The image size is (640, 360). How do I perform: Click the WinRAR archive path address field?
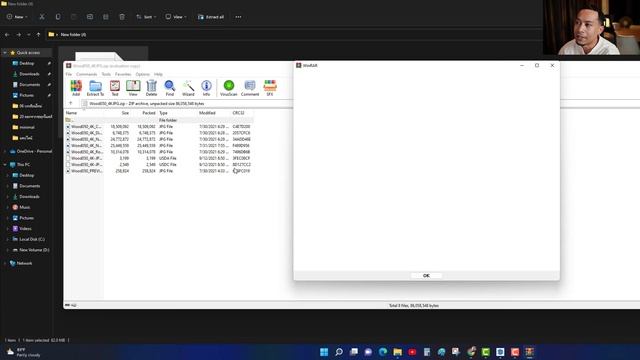(187, 104)
